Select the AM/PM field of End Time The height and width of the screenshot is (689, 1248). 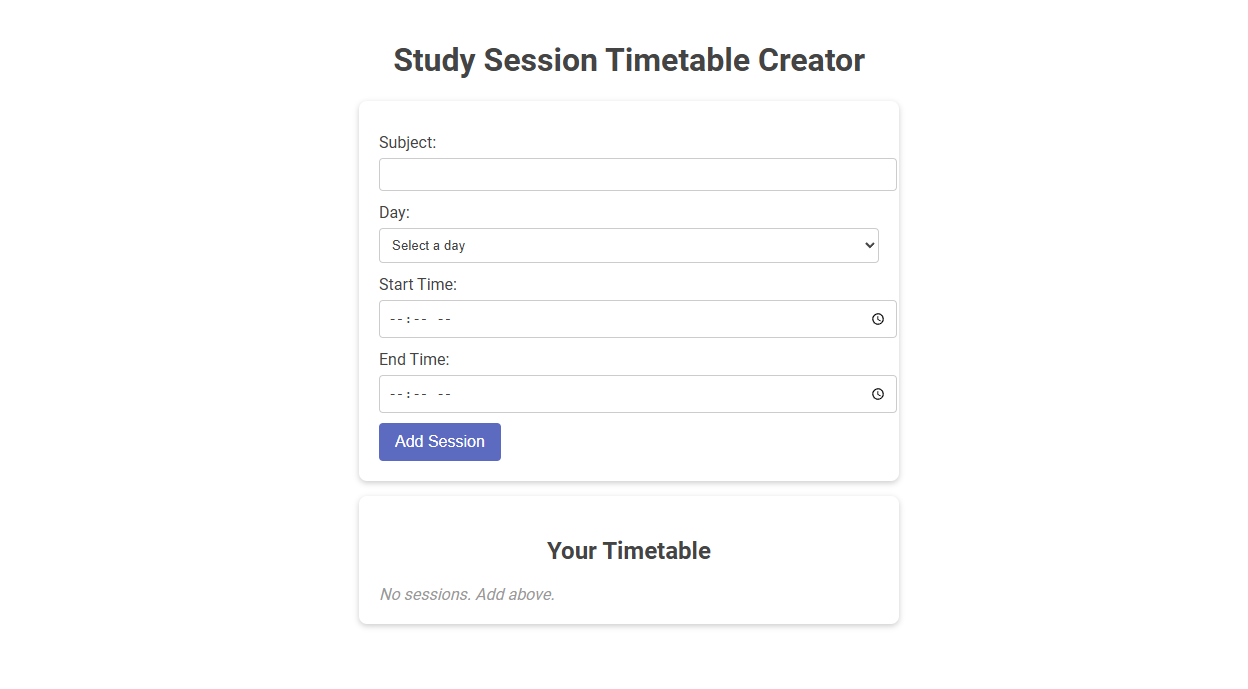444,393
